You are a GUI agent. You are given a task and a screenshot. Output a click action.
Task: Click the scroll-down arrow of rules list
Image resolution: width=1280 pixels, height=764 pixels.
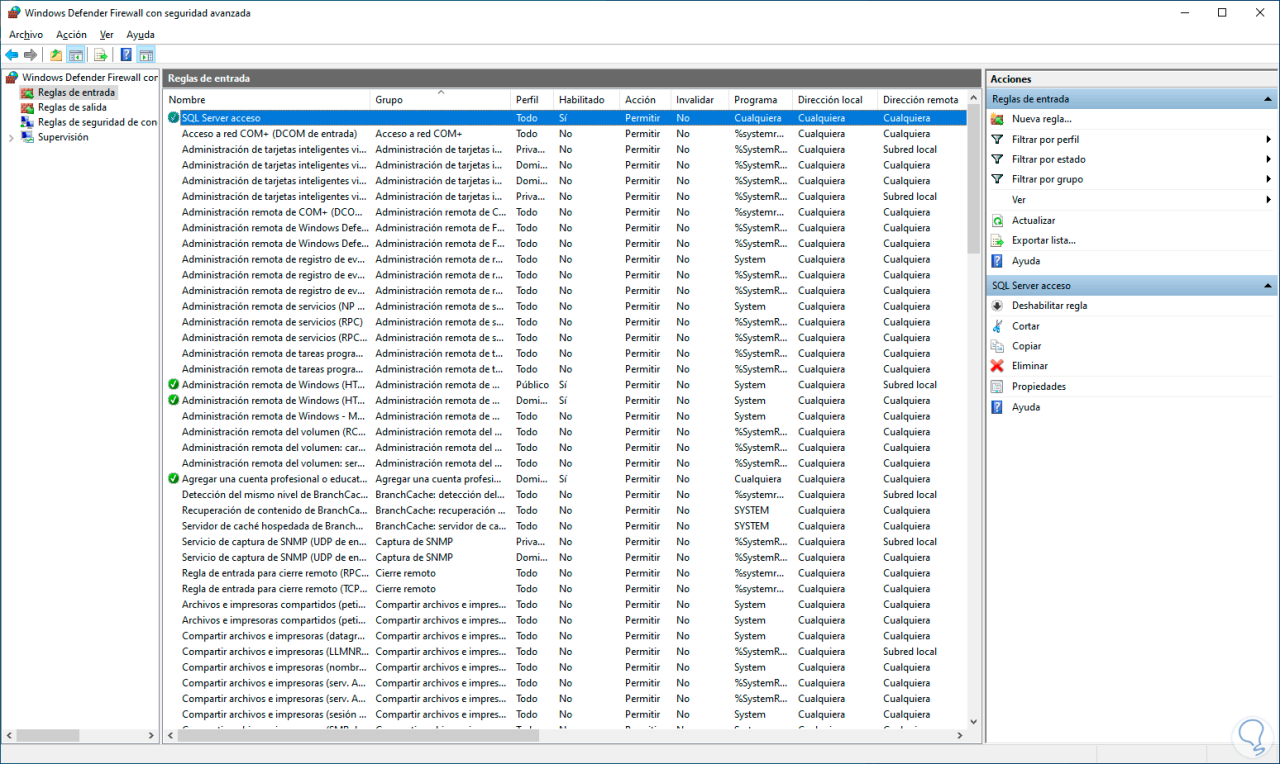974,720
